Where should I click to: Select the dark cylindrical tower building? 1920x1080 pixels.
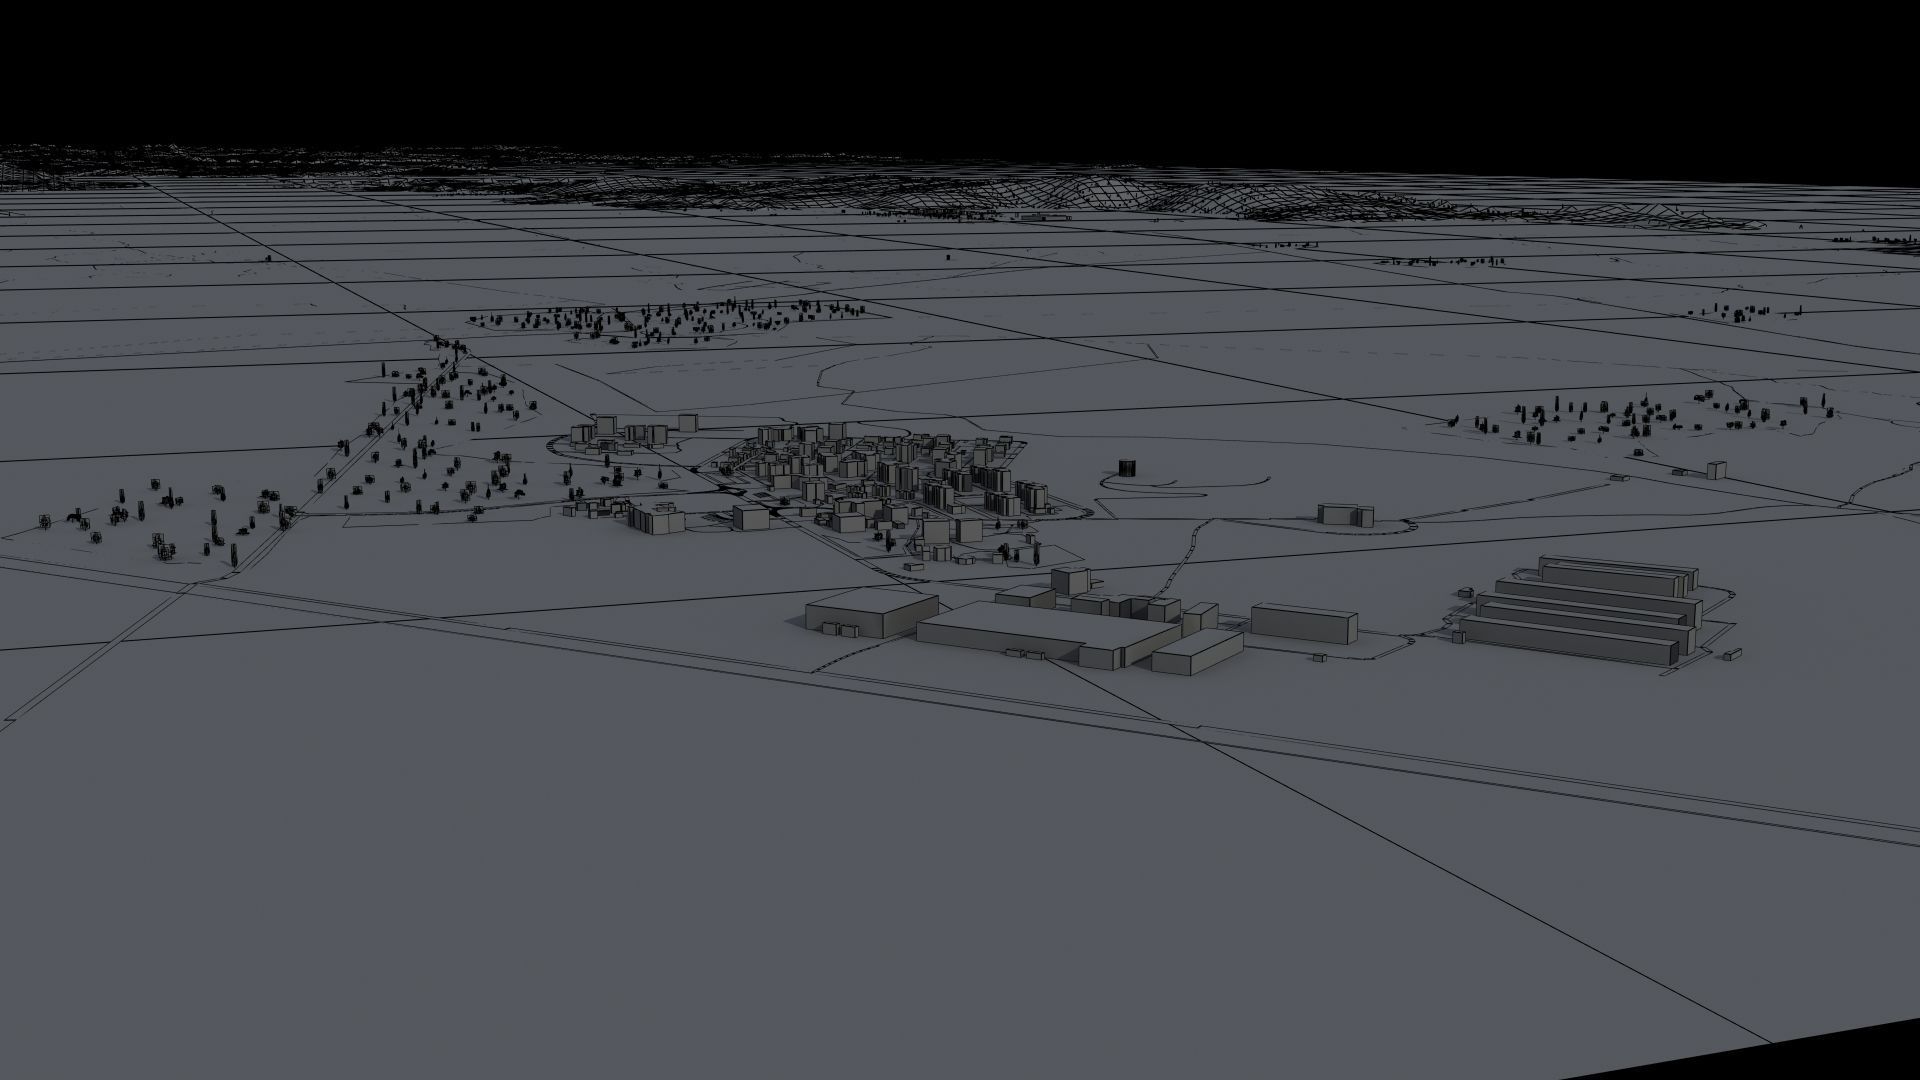point(1127,467)
